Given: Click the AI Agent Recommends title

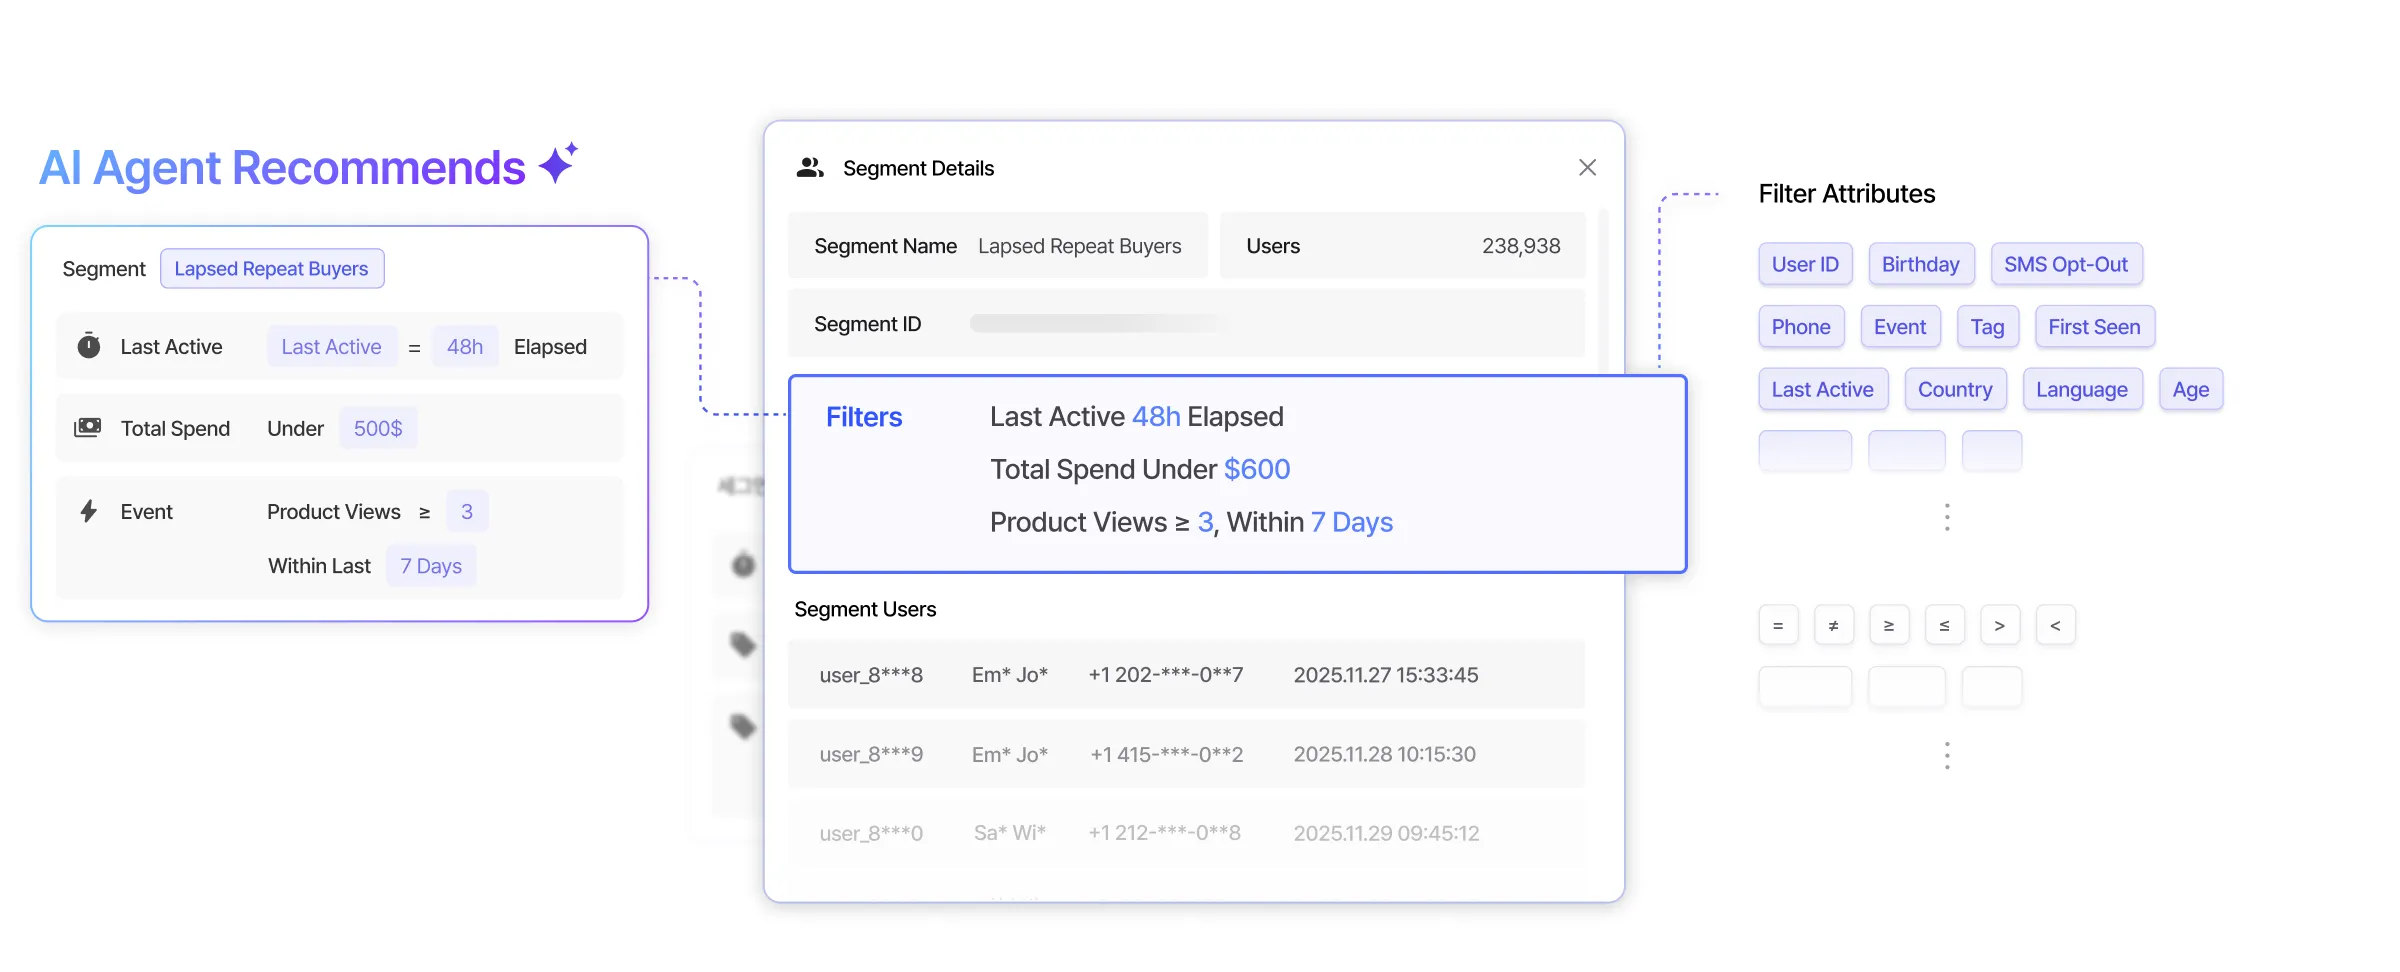Looking at the screenshot, I should point(282,168).
